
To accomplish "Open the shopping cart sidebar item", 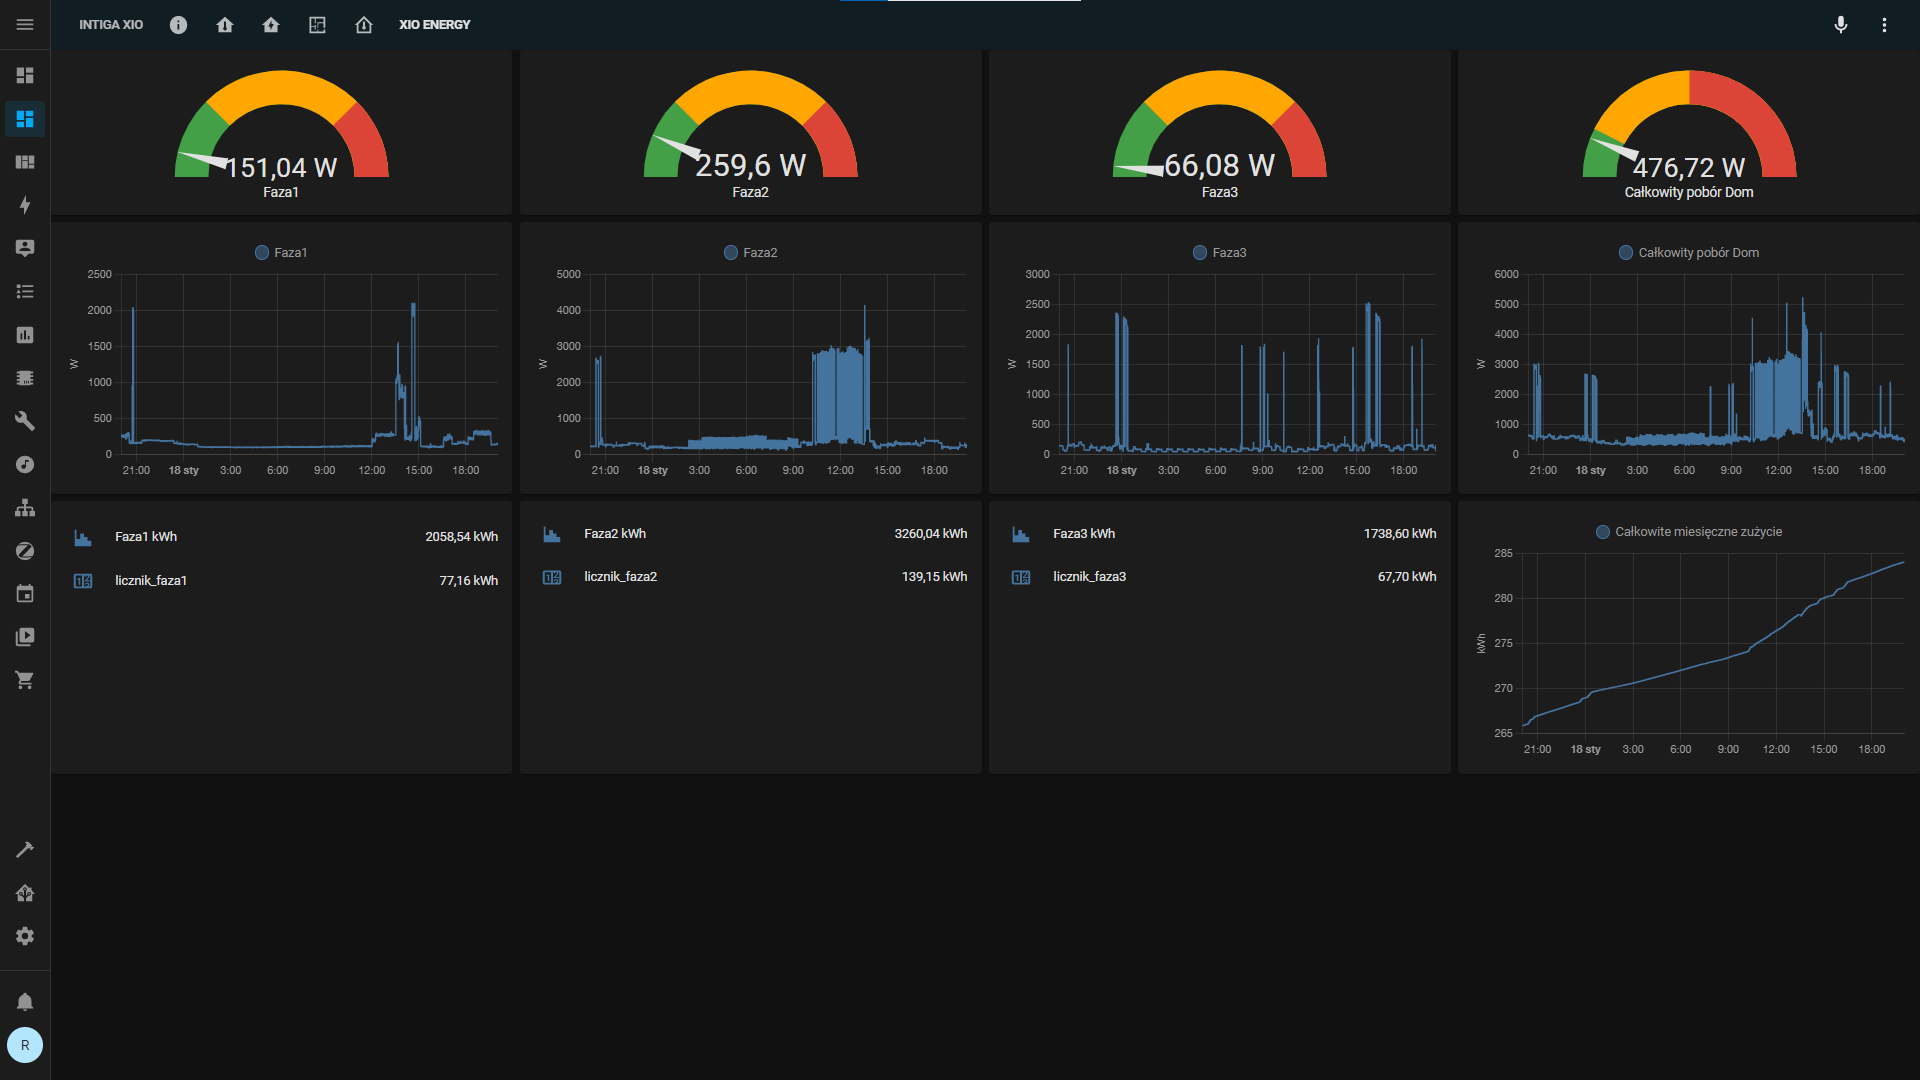I will tap(25, 680).
